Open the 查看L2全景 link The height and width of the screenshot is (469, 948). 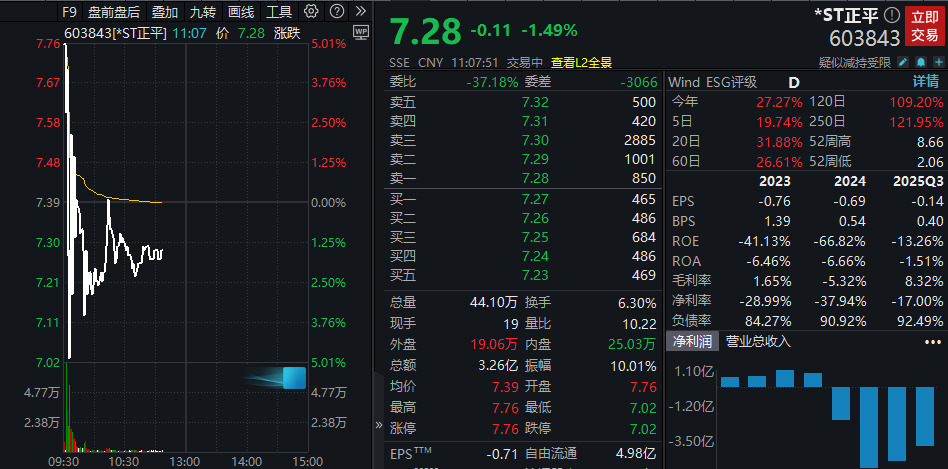(607, 62)
